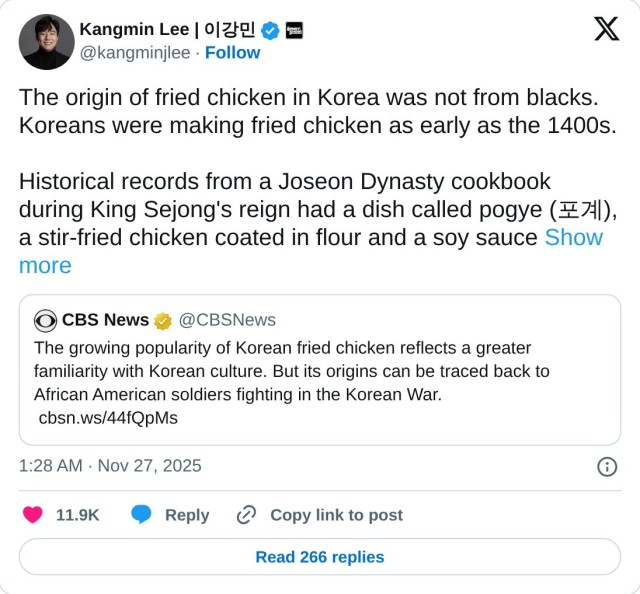Image resolution: width=640 pixels, height=594 pixels.
Task: Open the cbsn.ws/44fQpMs link
Action: pyautogui.click(x=107, y=418)
